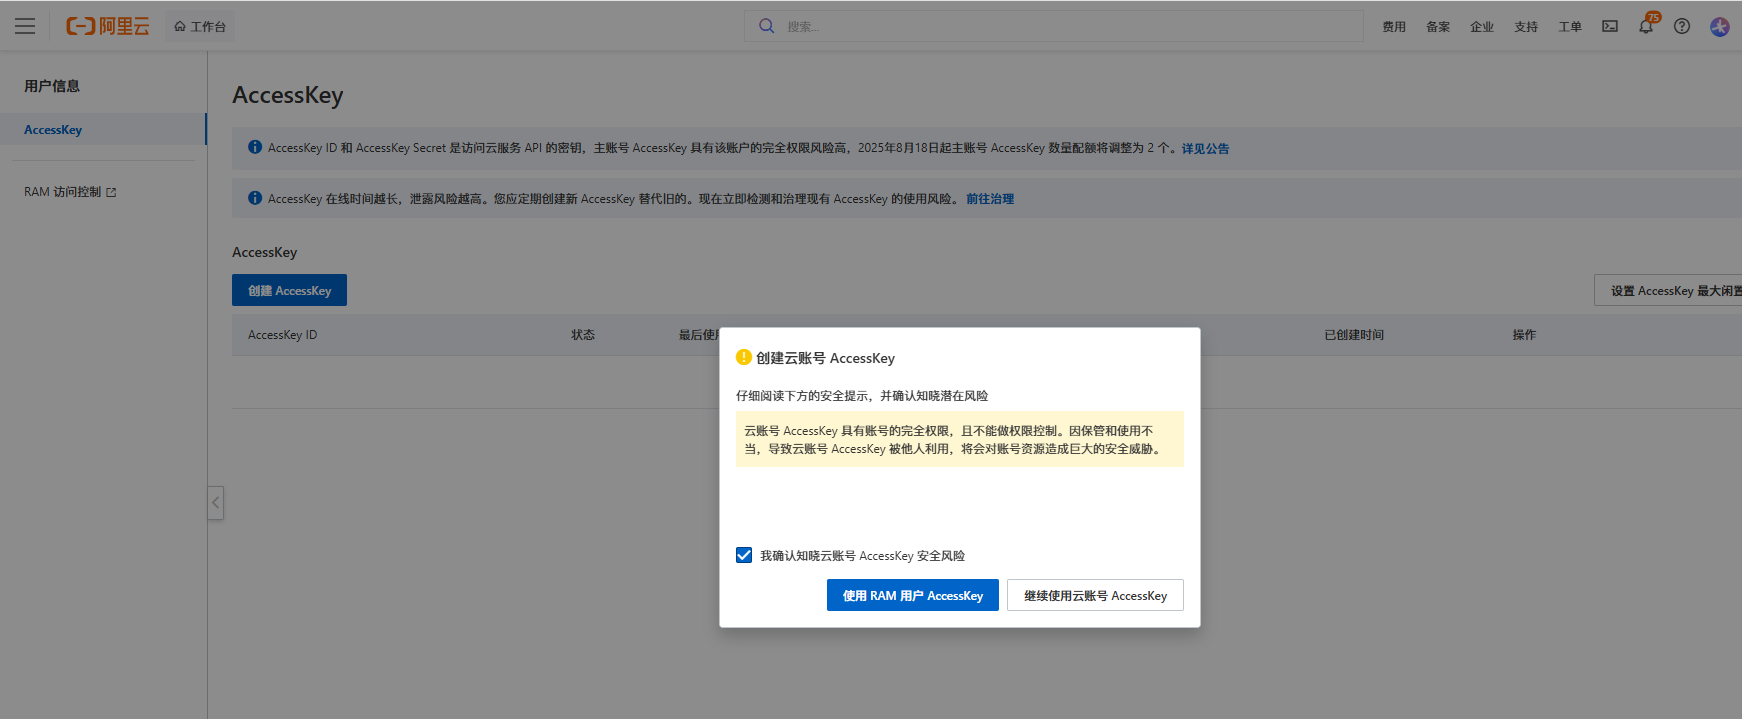The width and height of the screenshot is (1742, 719).
Task: Open the 费用 menu
Action: point(1394,27)
